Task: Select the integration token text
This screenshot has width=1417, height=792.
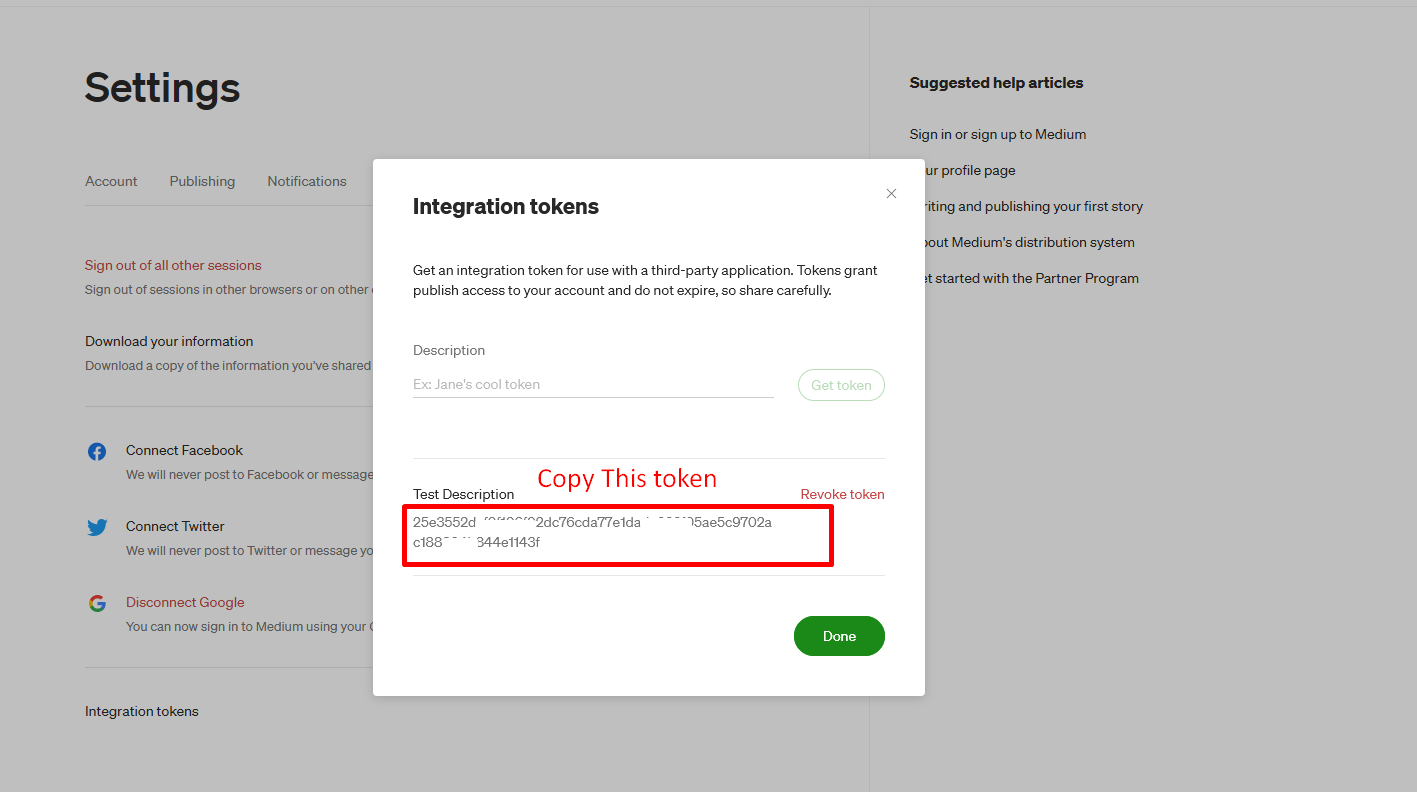Action: click(592, 532)
